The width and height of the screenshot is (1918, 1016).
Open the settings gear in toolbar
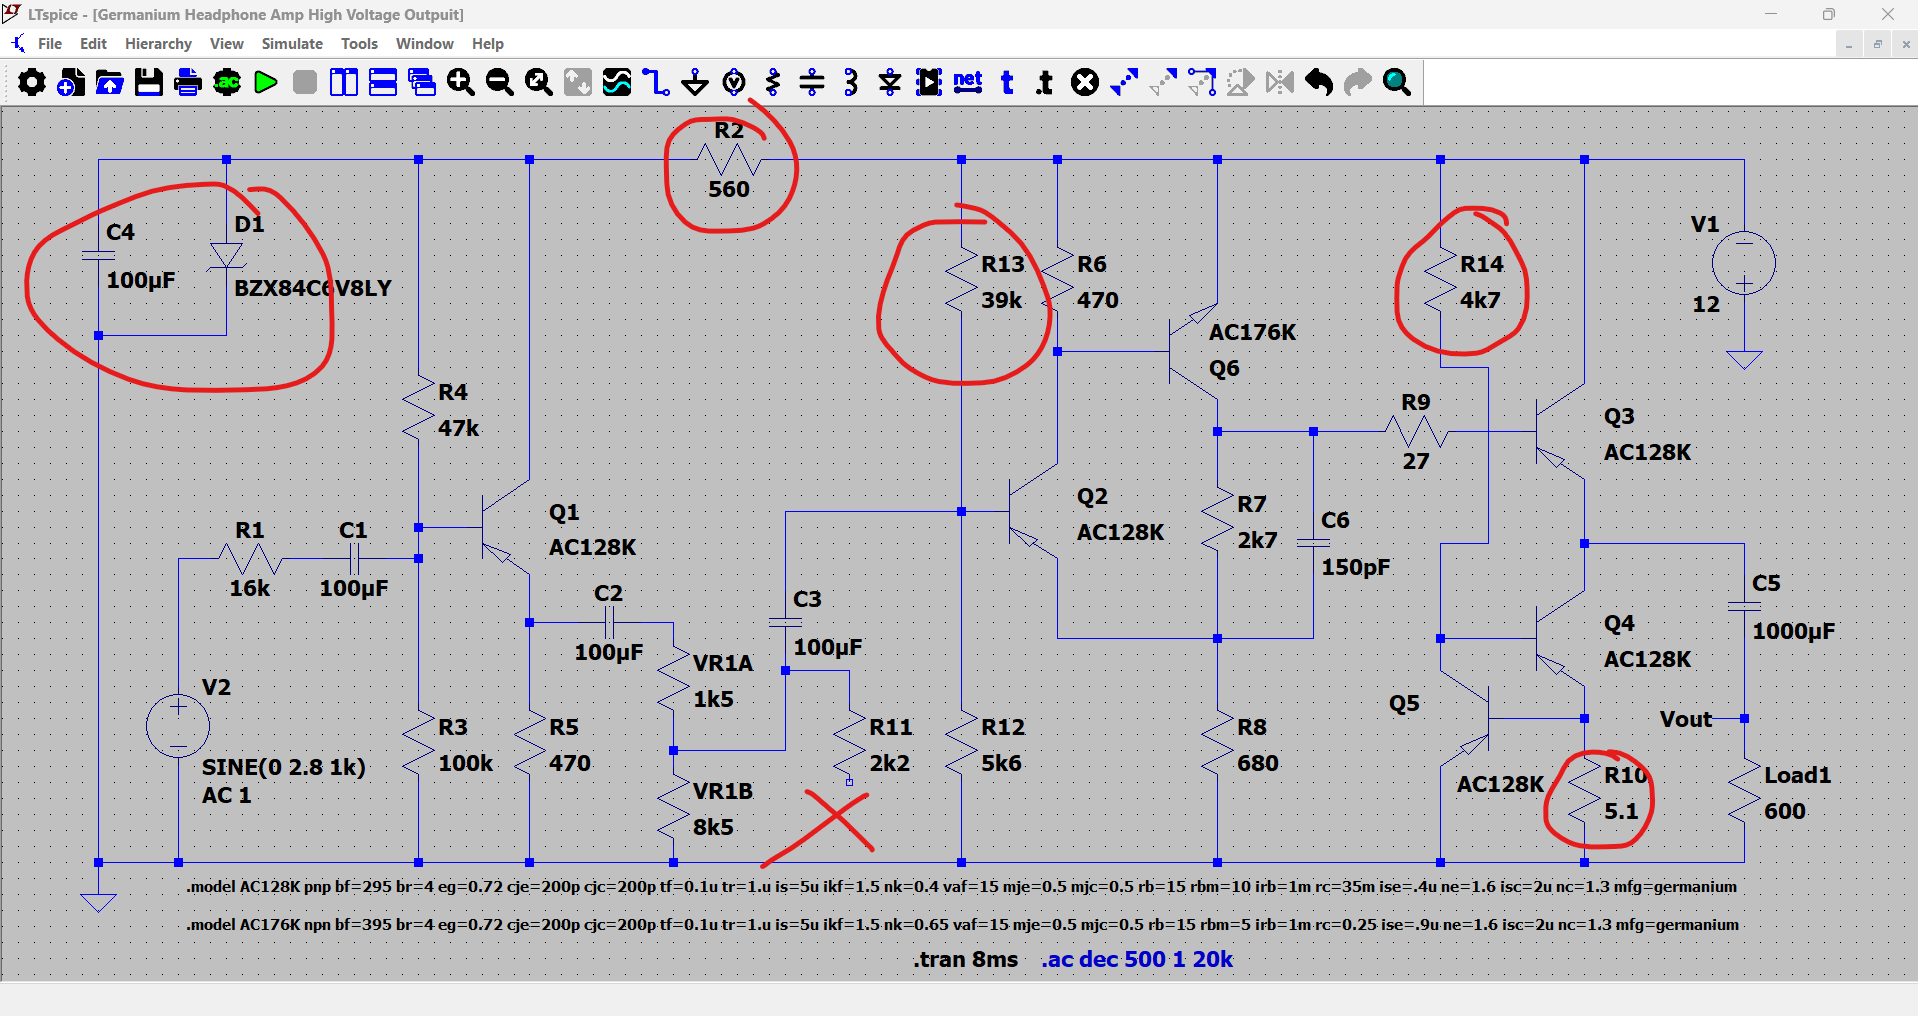32,82
